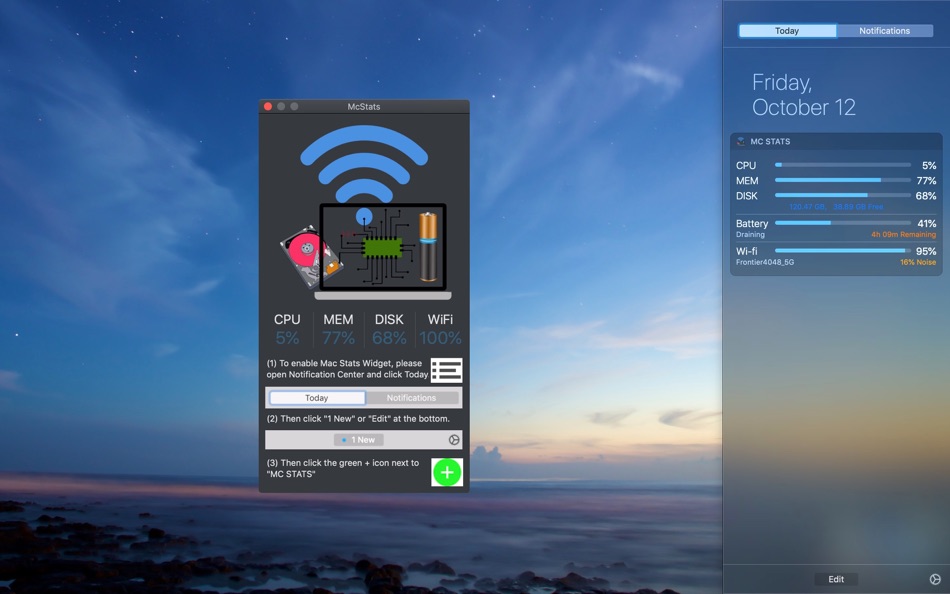The height and width of the screenshot is (594, 950).
Task: Click the 1 New button in McStats
Action: point(359,439)
